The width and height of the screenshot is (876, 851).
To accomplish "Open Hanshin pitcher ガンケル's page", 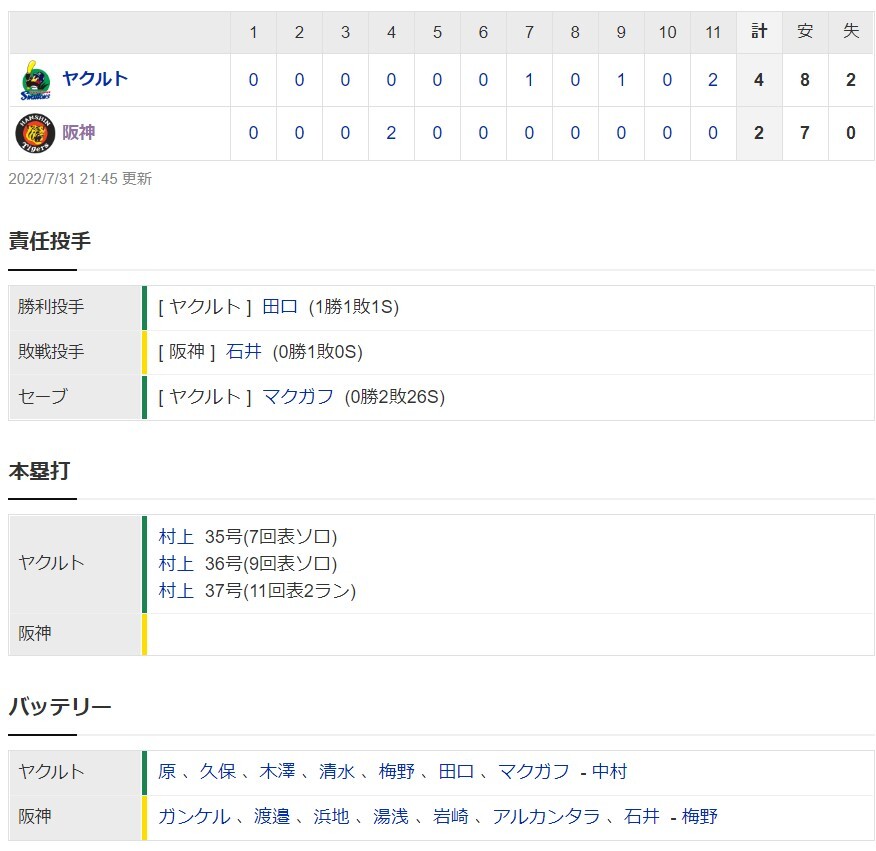I will click(x=194, y=817).
